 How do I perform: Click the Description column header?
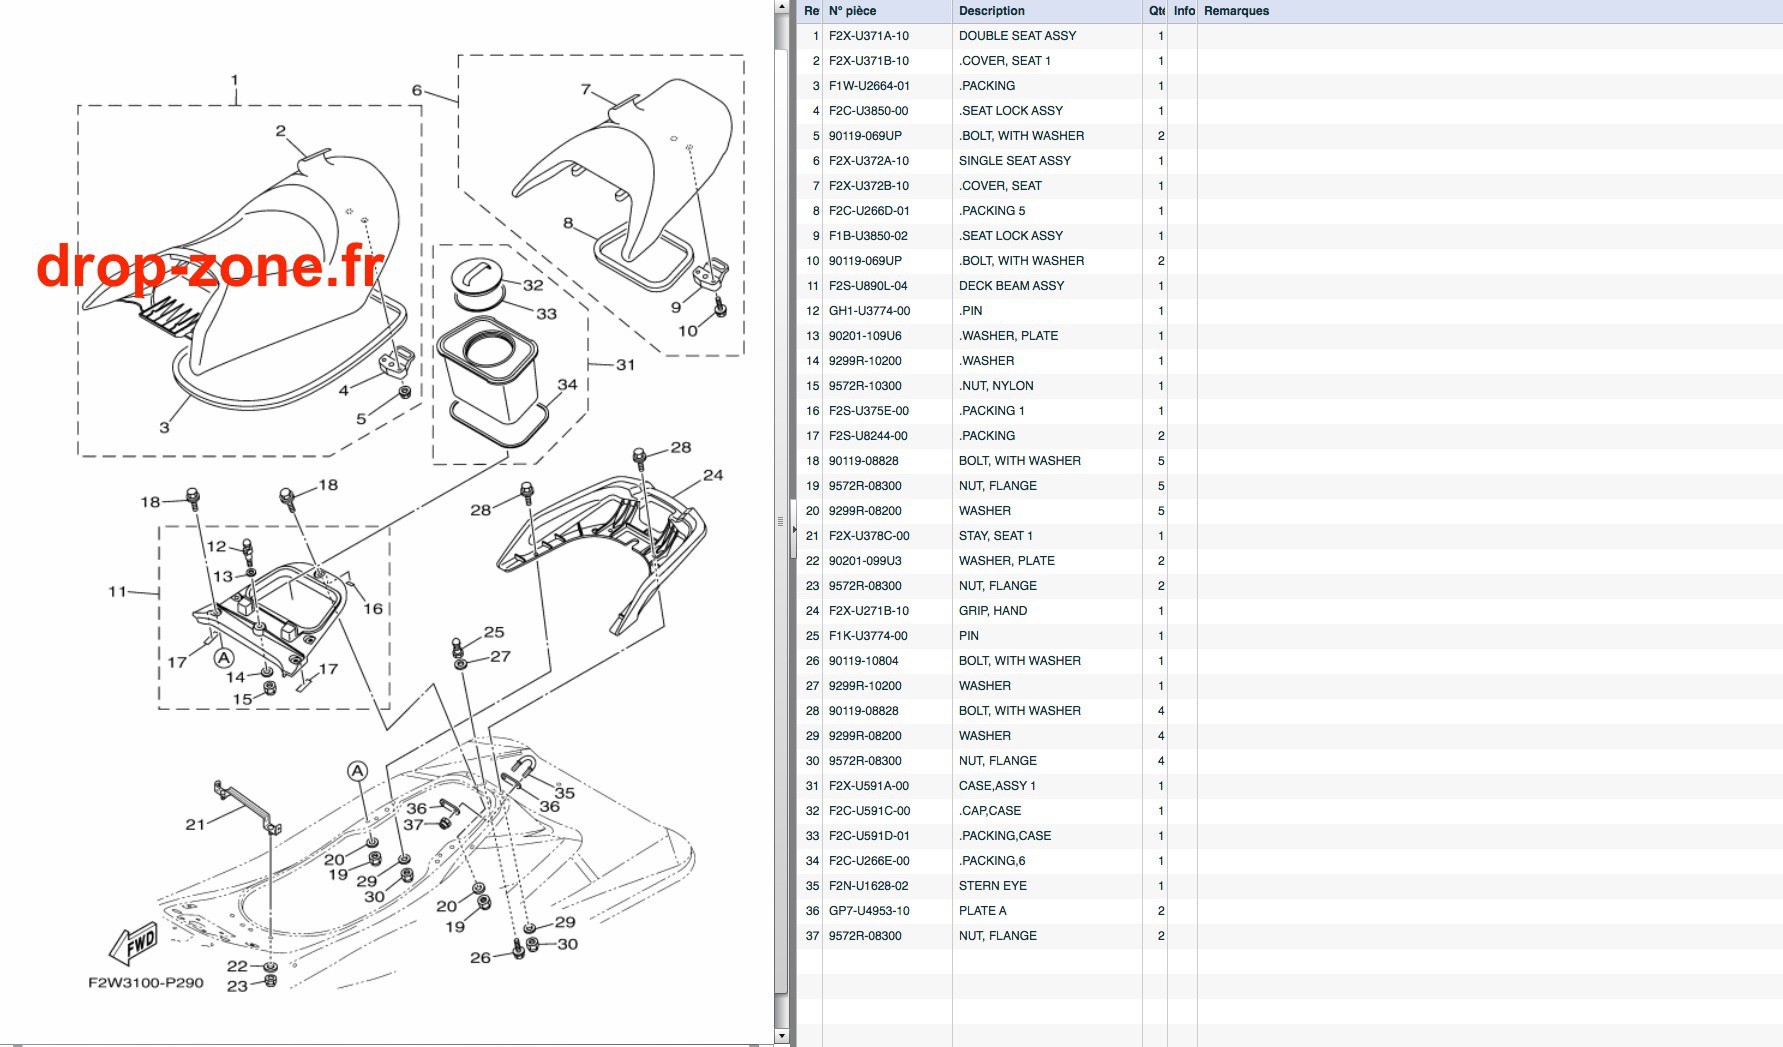click(1047, 11)
